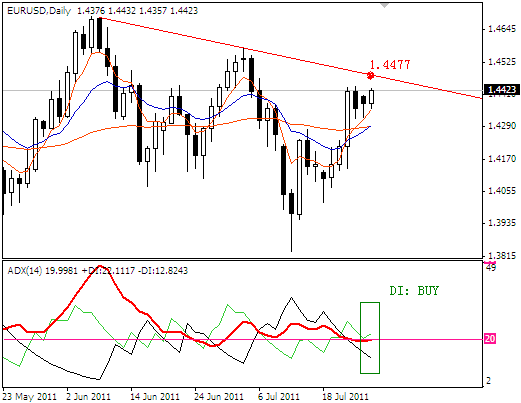Click the 1.4055 price axis label
This screenshot has height=403, width=521.
tap(502, 191)
